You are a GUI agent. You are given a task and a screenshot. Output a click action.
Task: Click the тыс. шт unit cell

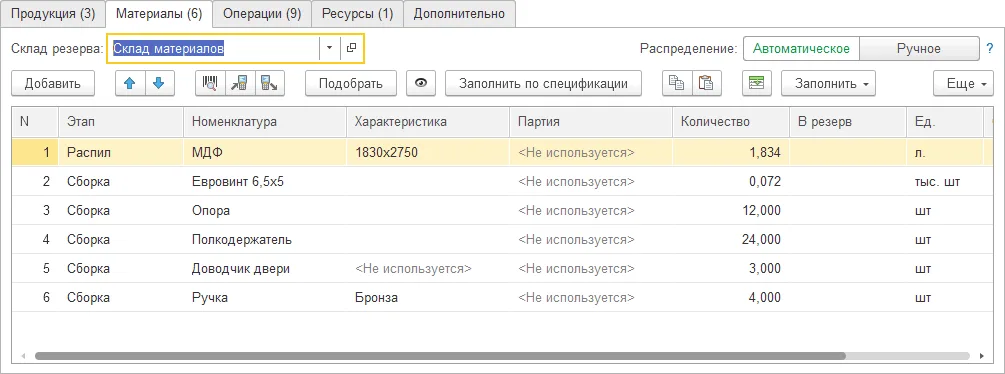(944, 181)
